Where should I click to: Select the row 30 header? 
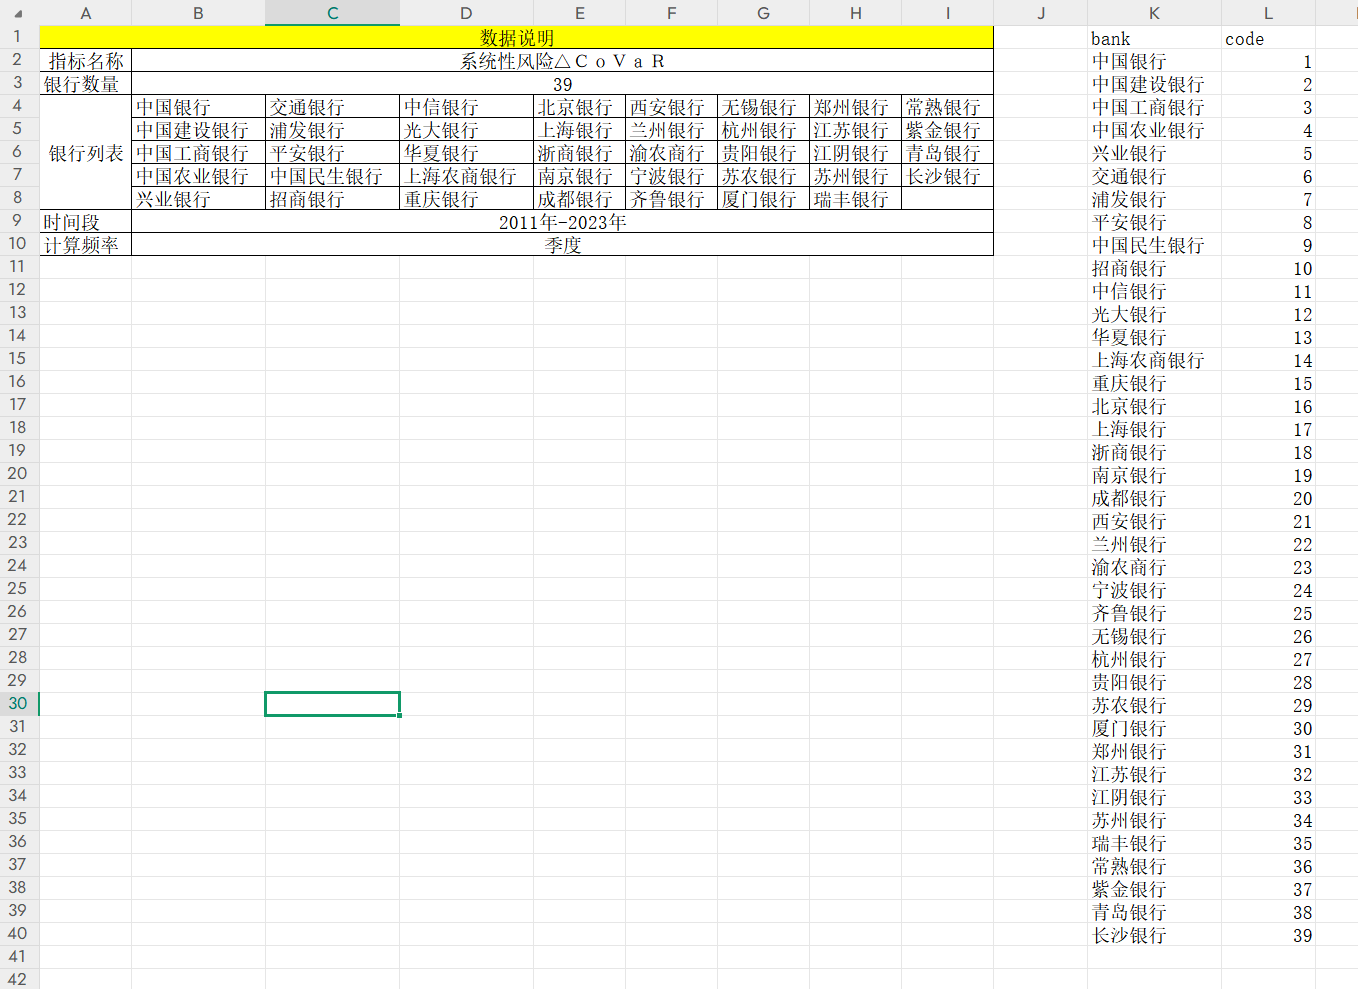point(18,704)
